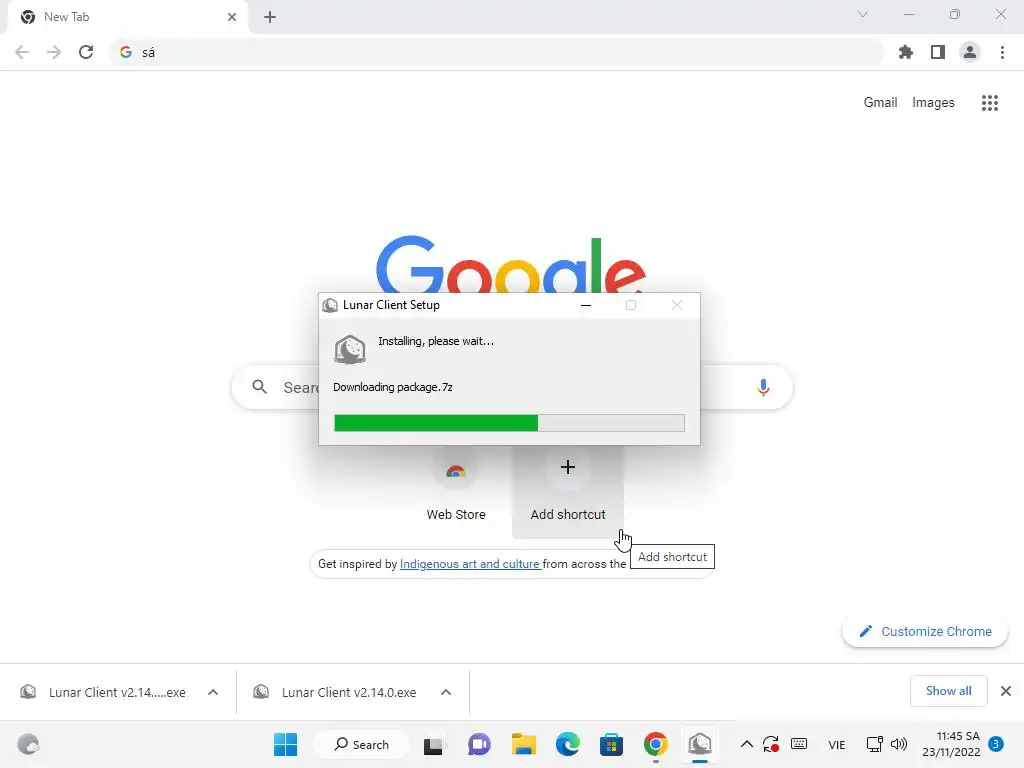Click 'Installing, please wait...' text
This screenshot has width=1024, height=768.
[x=436, y=341]
